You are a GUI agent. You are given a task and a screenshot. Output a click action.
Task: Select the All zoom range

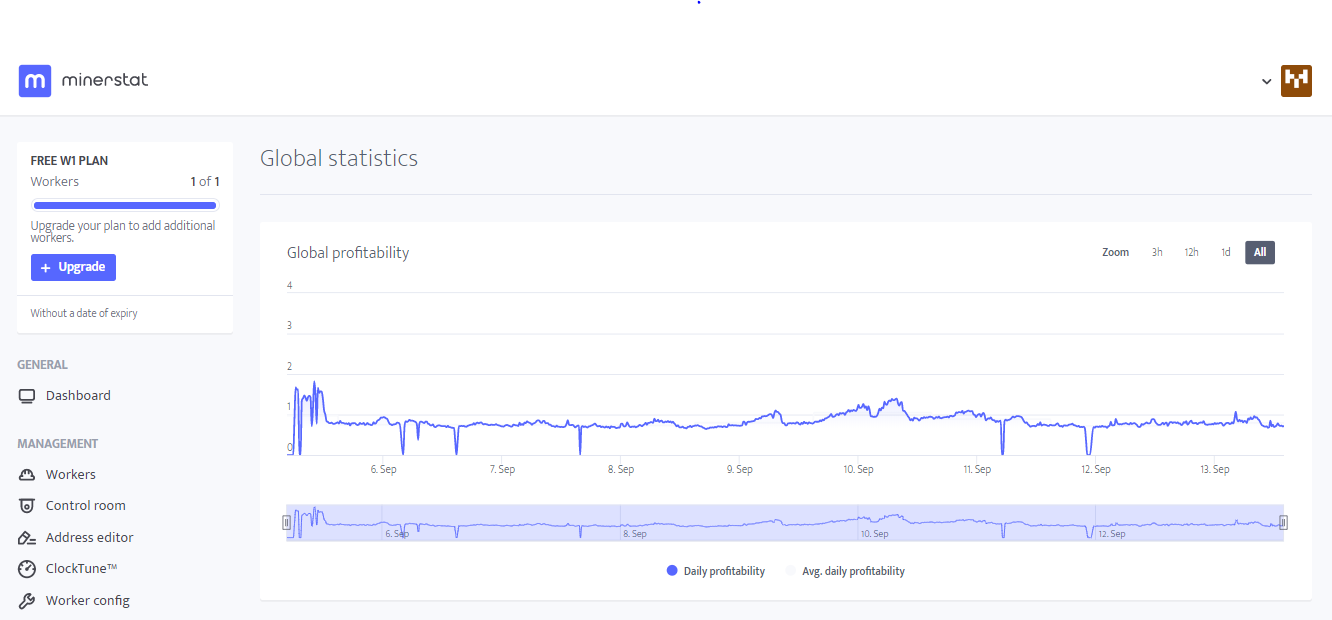click(1259, 252)
